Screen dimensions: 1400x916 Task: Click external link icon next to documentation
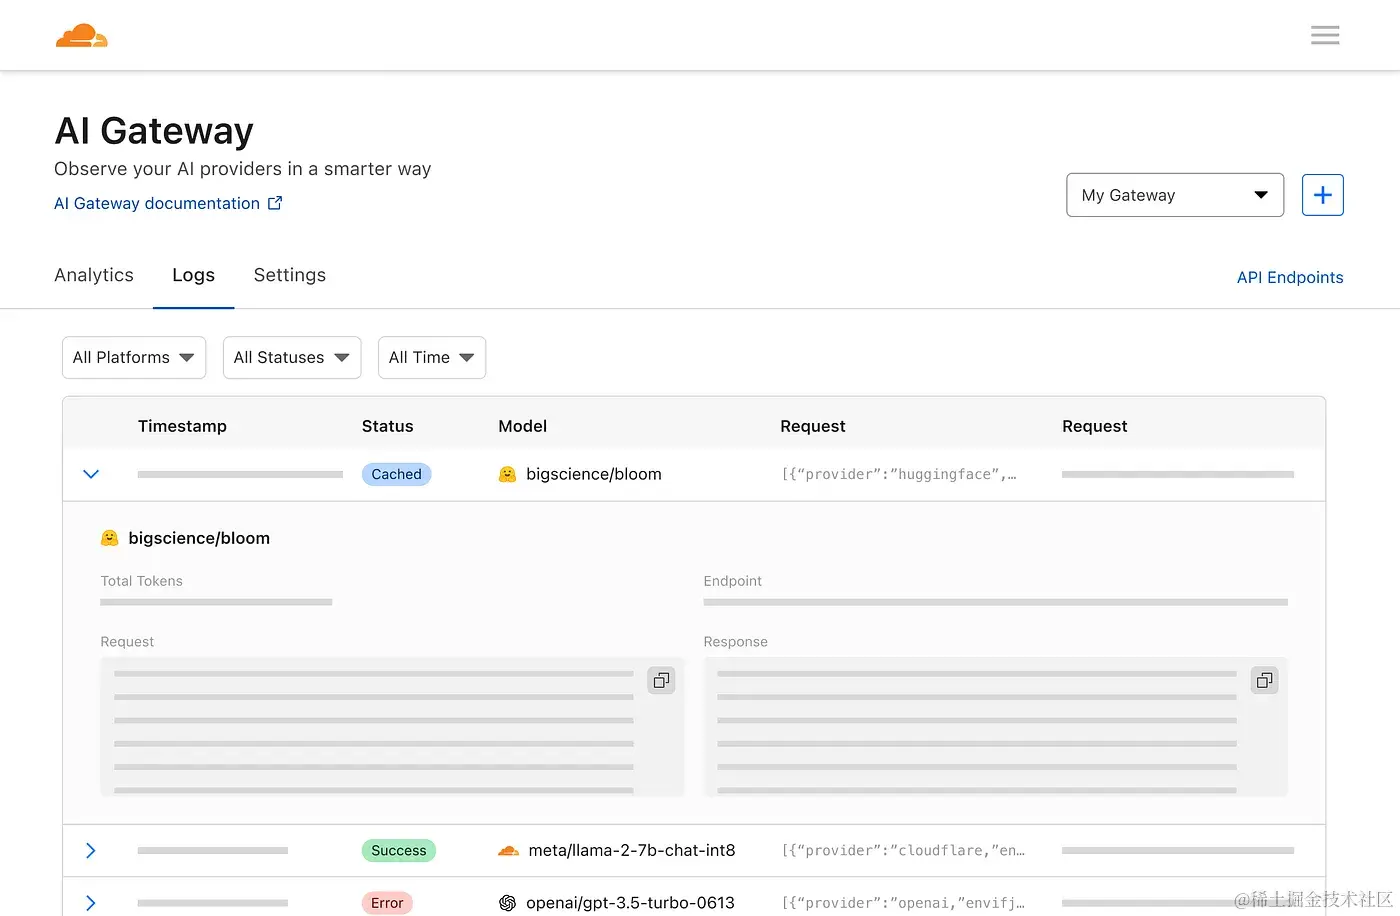(x=275, y=203)
